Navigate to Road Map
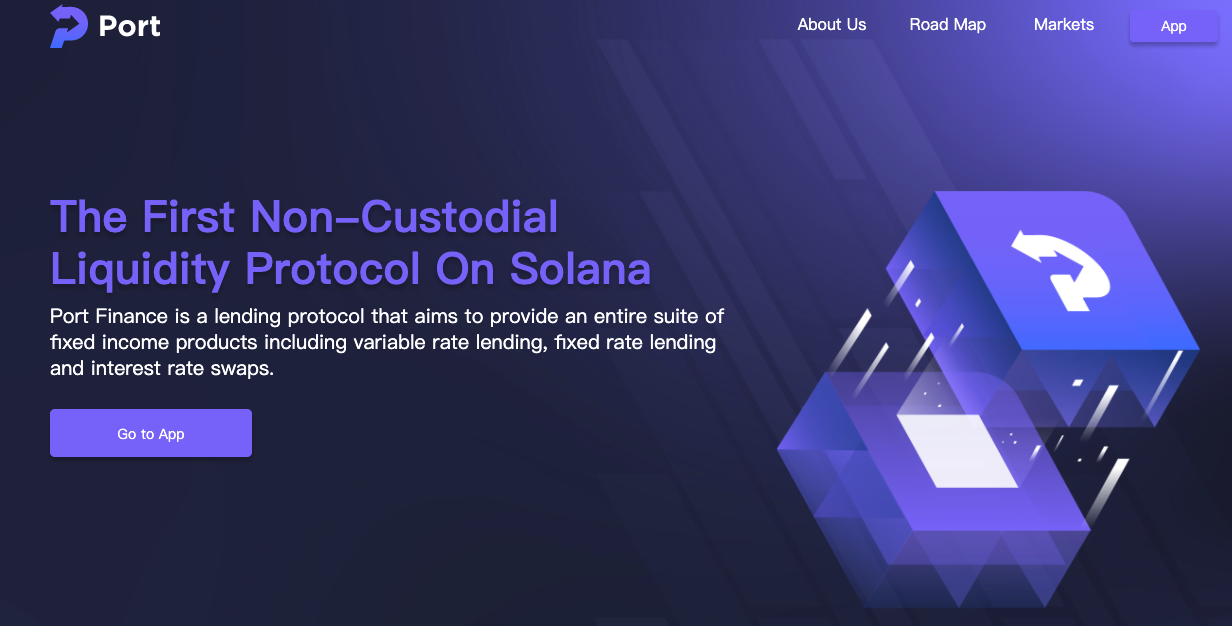The image size is (1232, 626). (947, 25)
